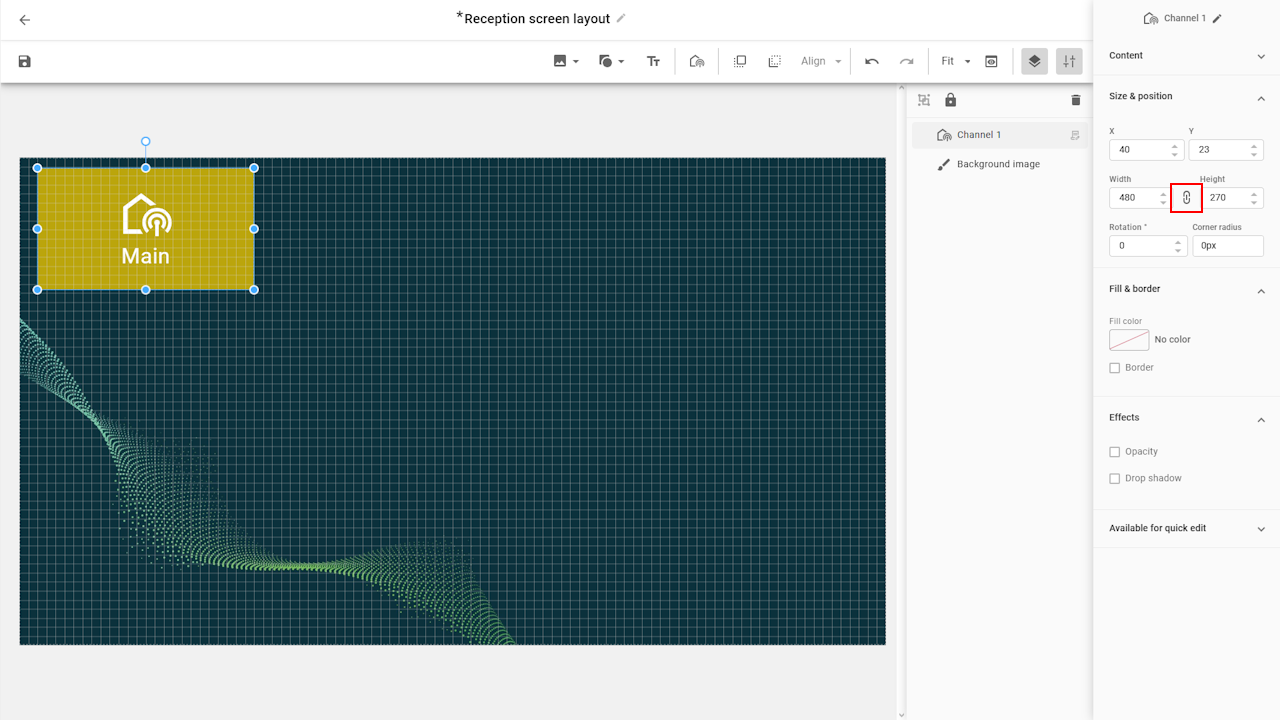The height and width of the screenshot is (720, 1280).
Task: Select the Channel 1 layer in the list
Action: [979, 135]
